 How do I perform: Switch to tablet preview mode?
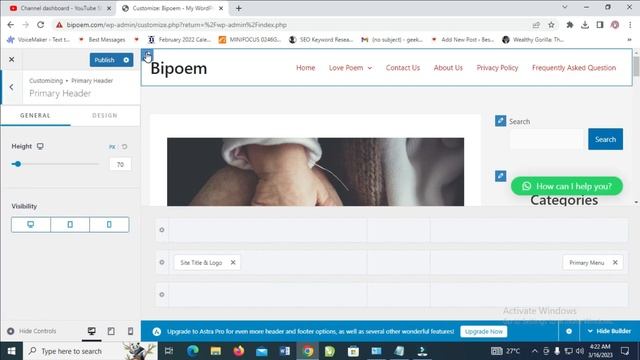pos(111,331)
